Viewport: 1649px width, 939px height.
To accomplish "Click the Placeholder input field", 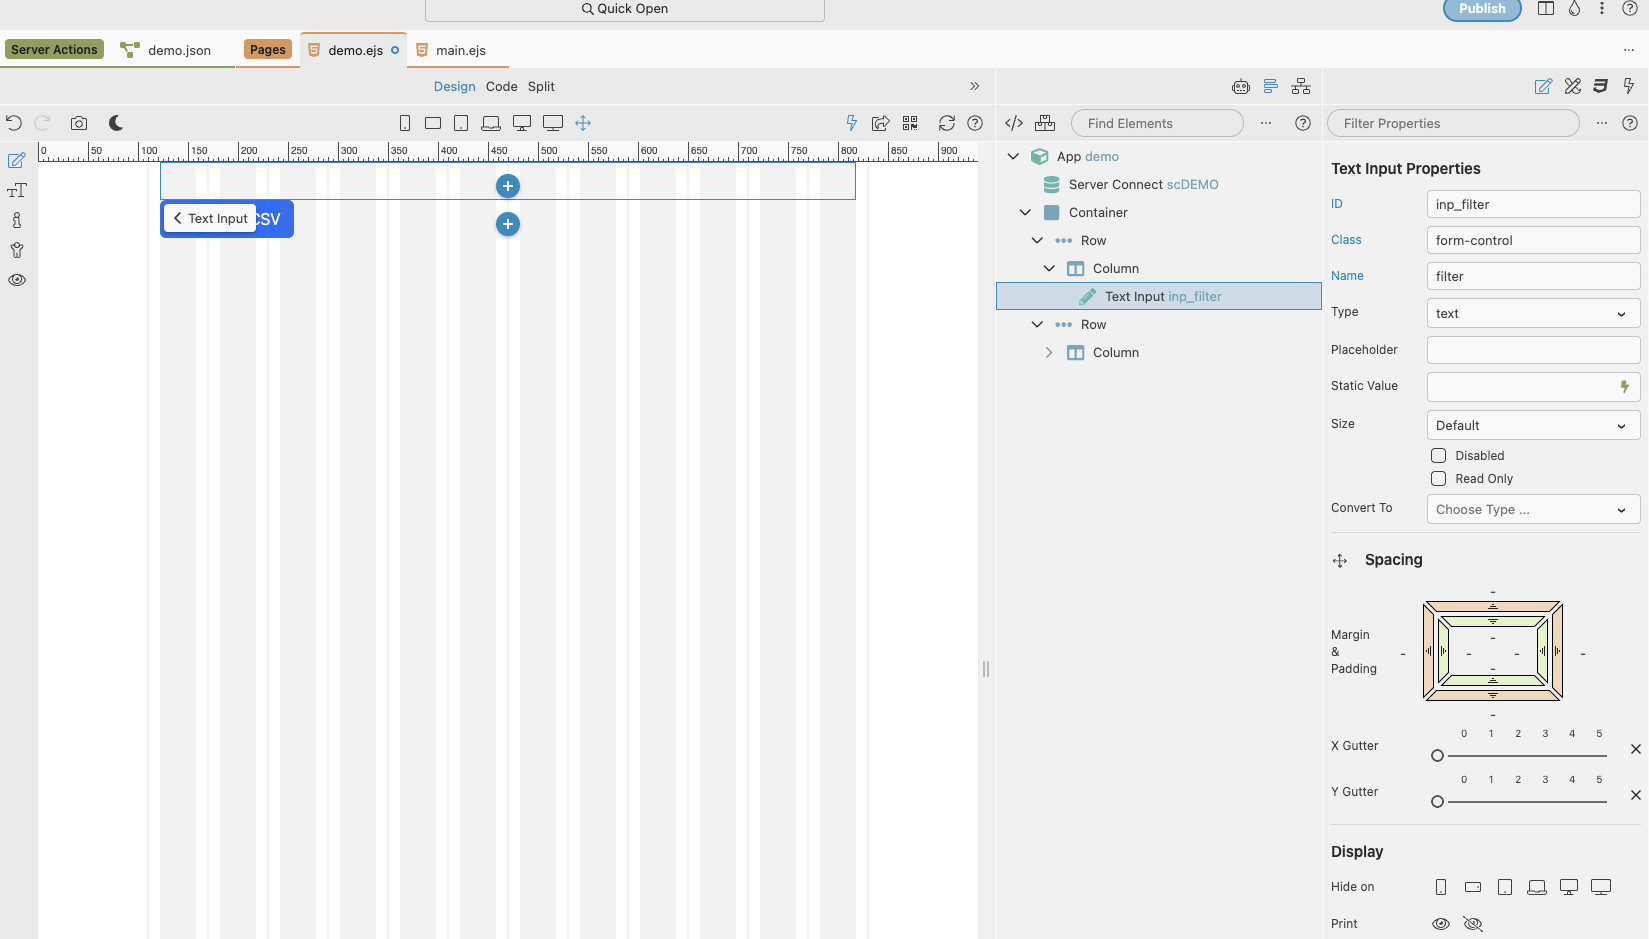I will (1532, 350).
